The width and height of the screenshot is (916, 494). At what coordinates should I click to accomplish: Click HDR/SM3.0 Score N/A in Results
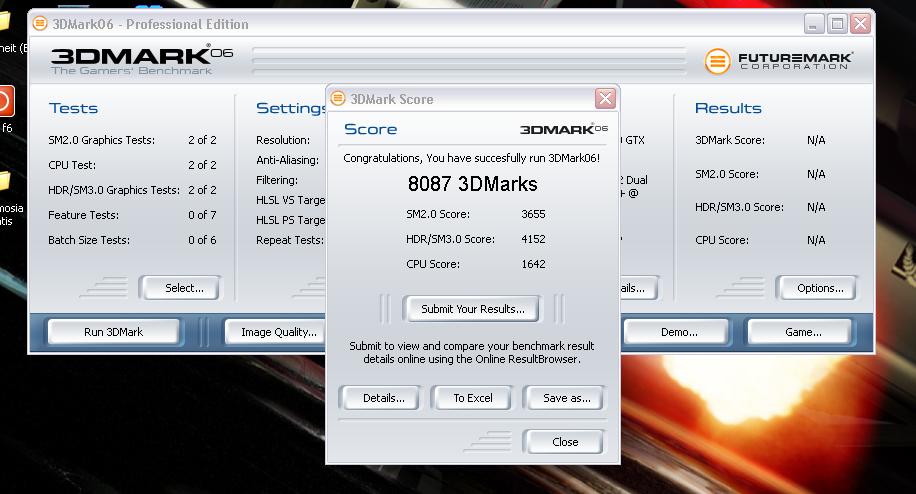(x=816, y=207)
